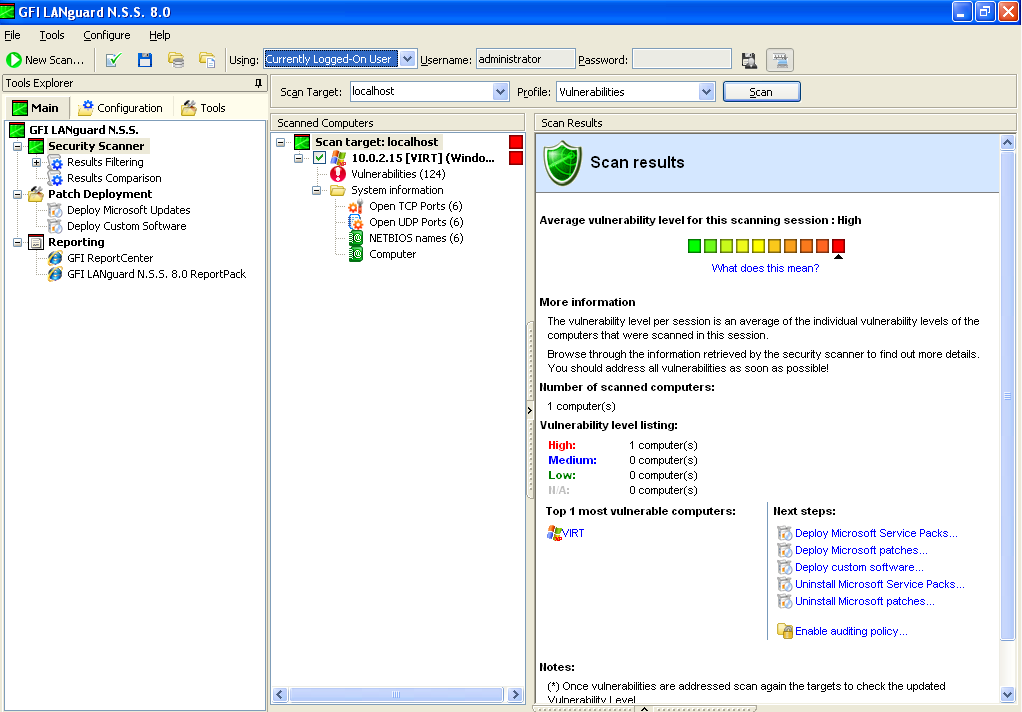
Task: Click the green shield Scan results icon
Action: 562,163
